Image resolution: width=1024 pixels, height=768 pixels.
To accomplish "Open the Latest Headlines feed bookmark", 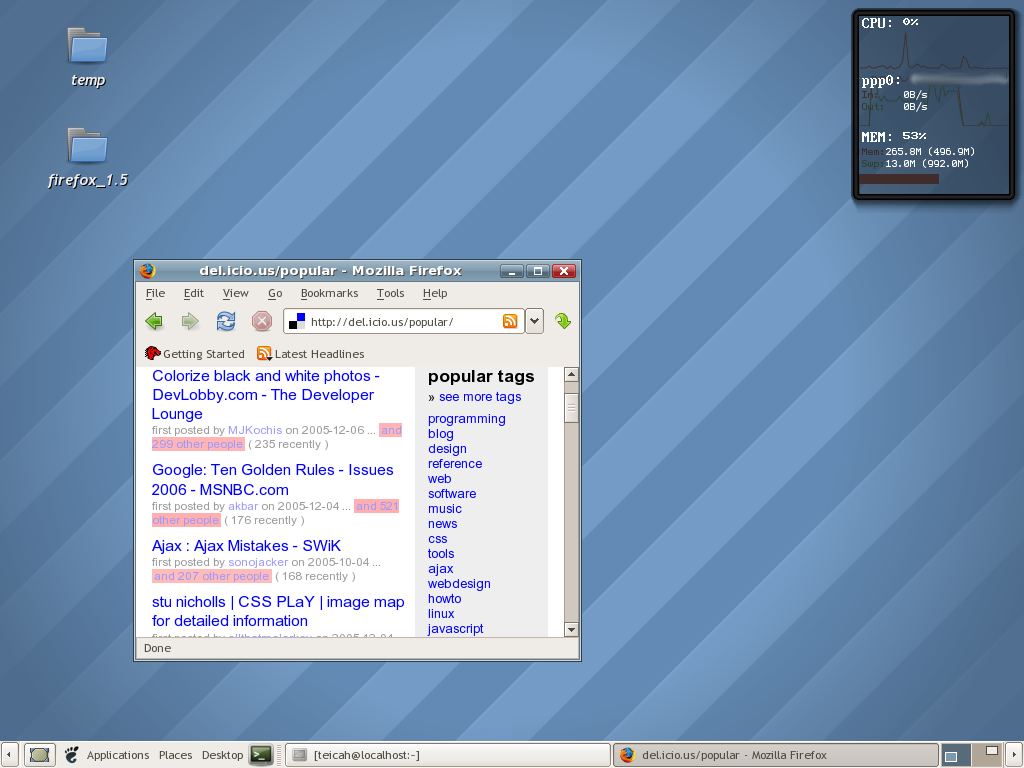I will (311, 353).
